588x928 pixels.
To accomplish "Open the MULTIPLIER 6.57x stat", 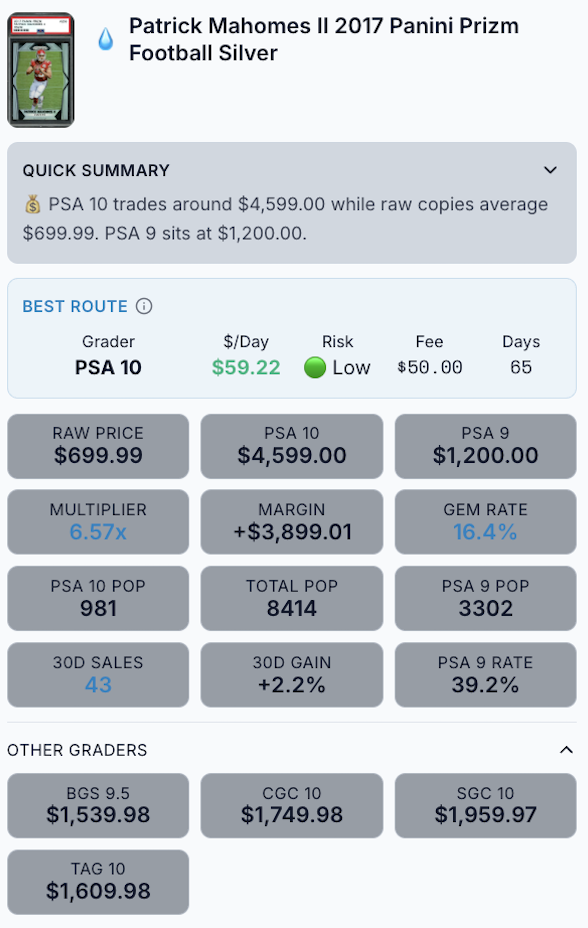I will [97, 521].
